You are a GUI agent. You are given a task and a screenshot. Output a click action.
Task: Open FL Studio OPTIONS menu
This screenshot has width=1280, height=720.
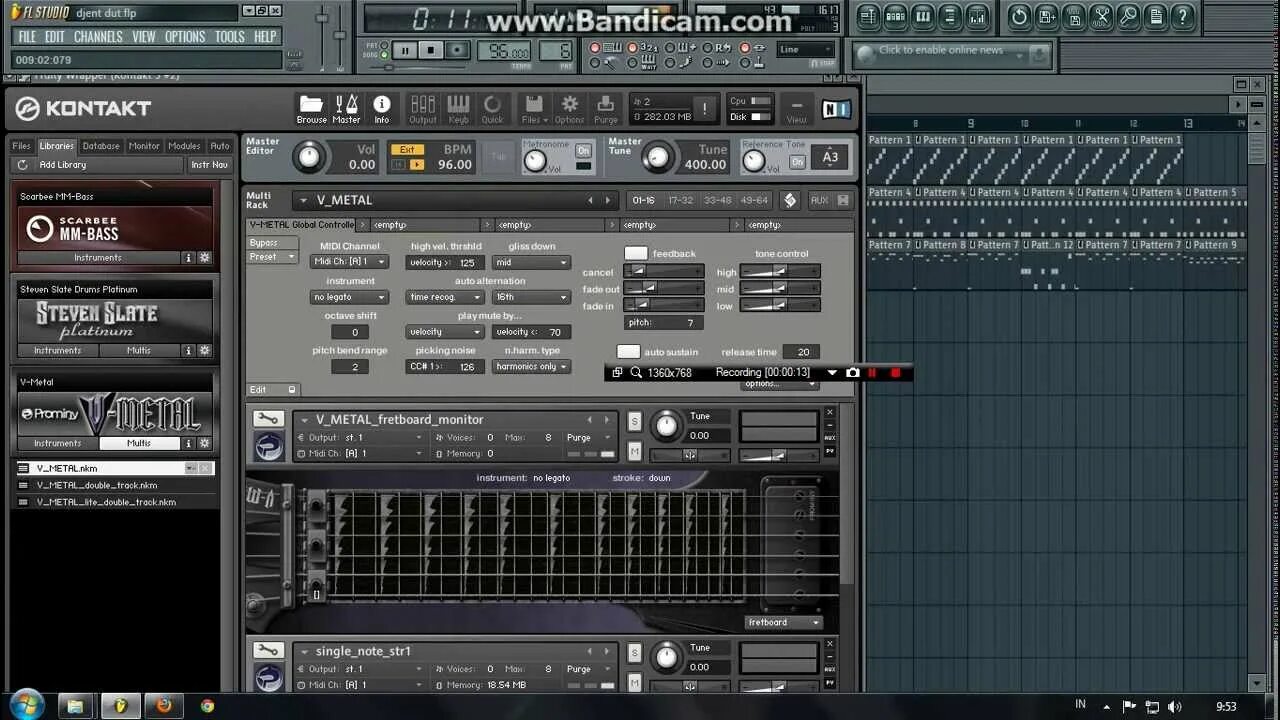pyautogui.click(x=185, y=37)
